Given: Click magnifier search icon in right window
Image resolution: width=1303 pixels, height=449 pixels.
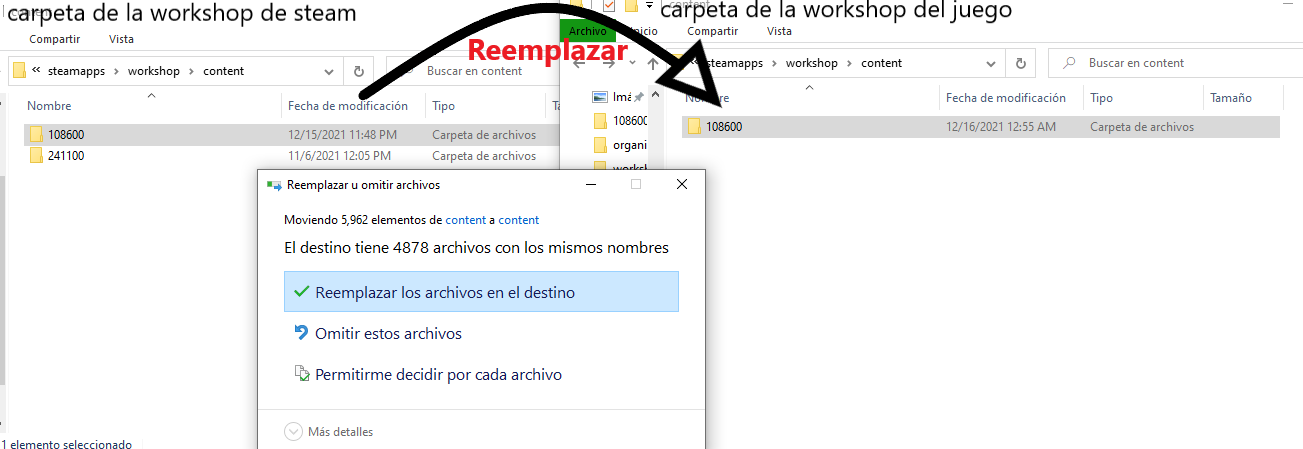Looking at the screenshot, I should pos(1071,63).
